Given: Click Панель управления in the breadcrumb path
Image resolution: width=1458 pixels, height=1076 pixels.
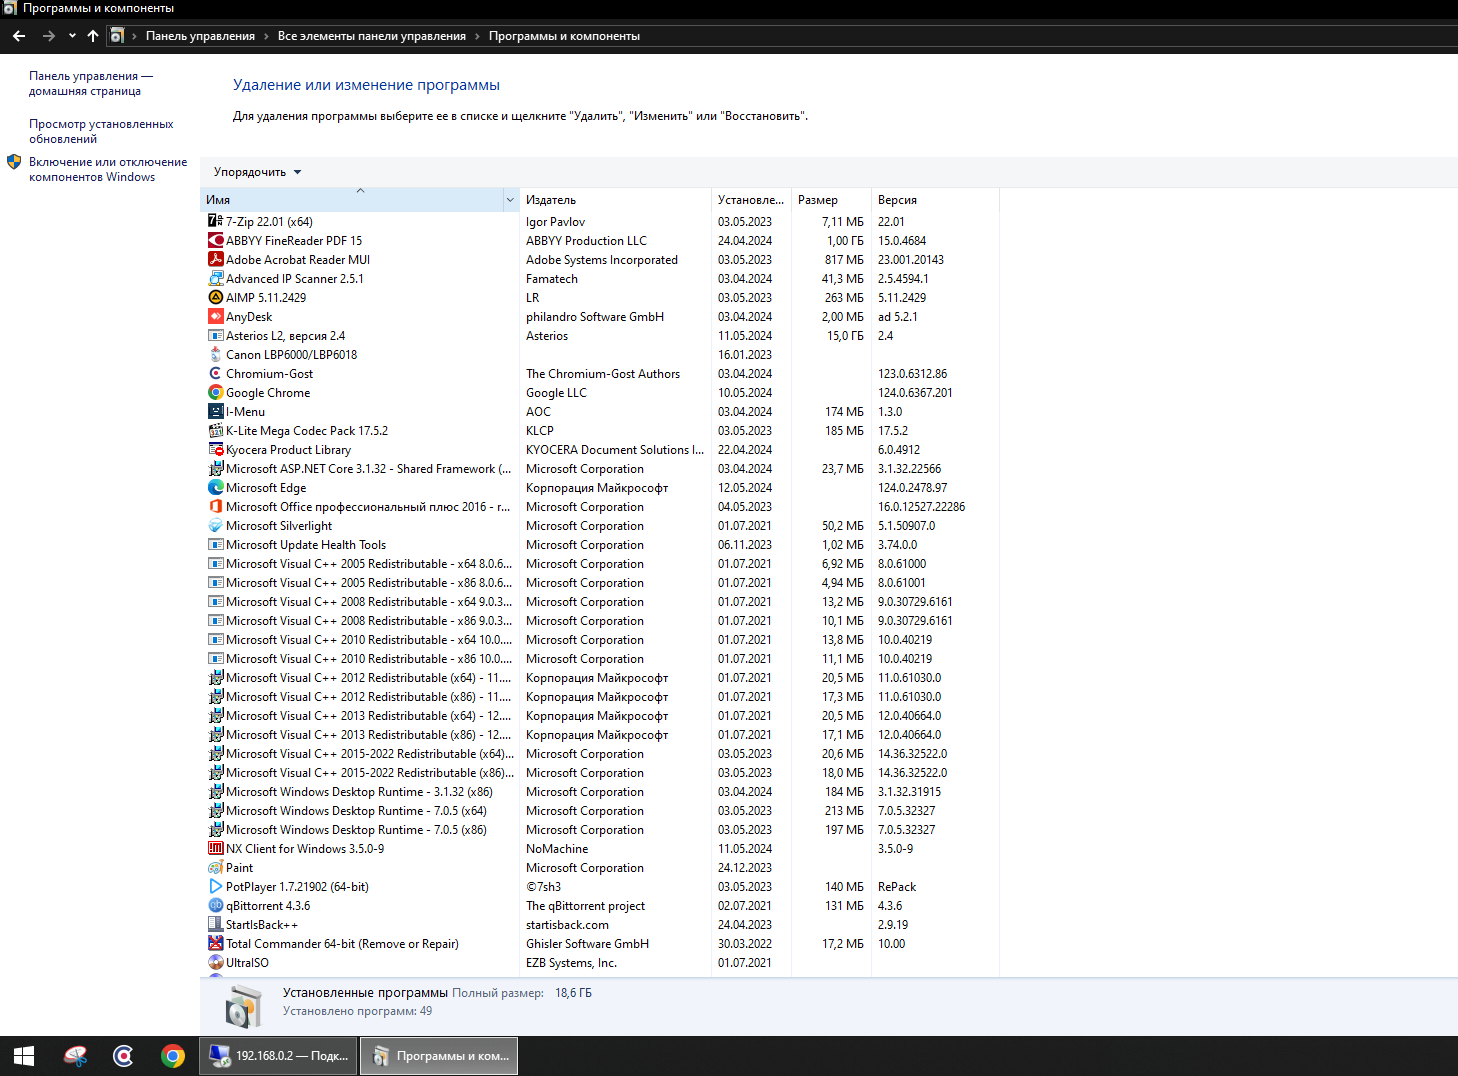Looking at the screenshot, I should [200, 36].
